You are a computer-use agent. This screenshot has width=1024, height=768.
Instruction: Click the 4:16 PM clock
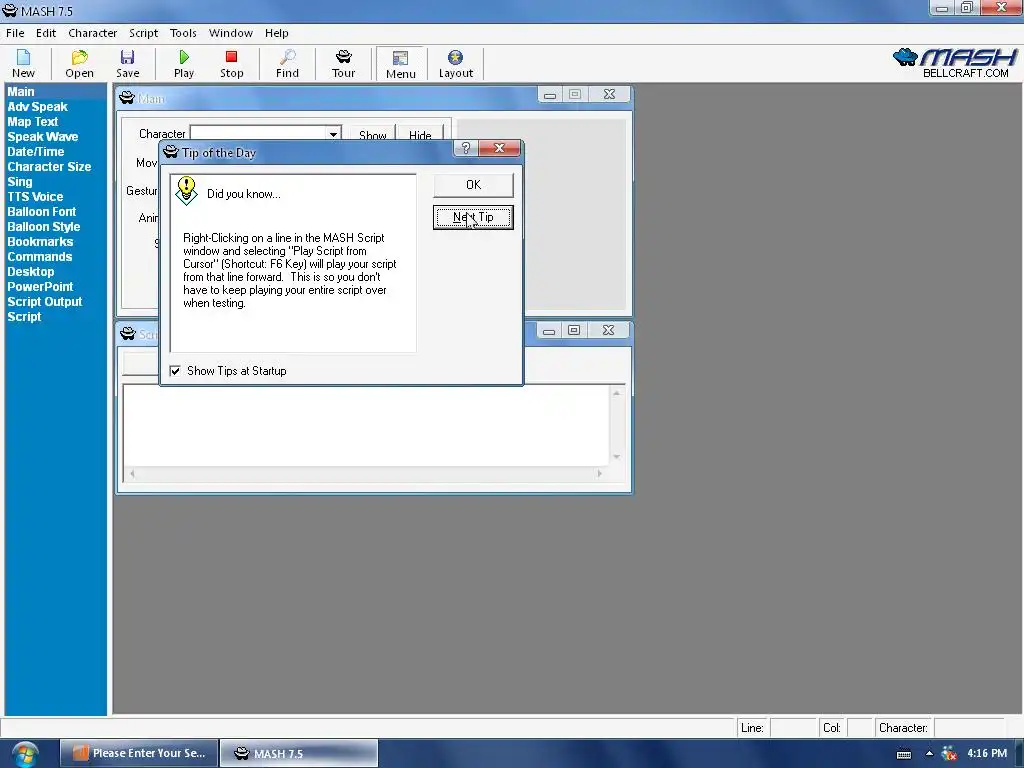coord(987,754)
